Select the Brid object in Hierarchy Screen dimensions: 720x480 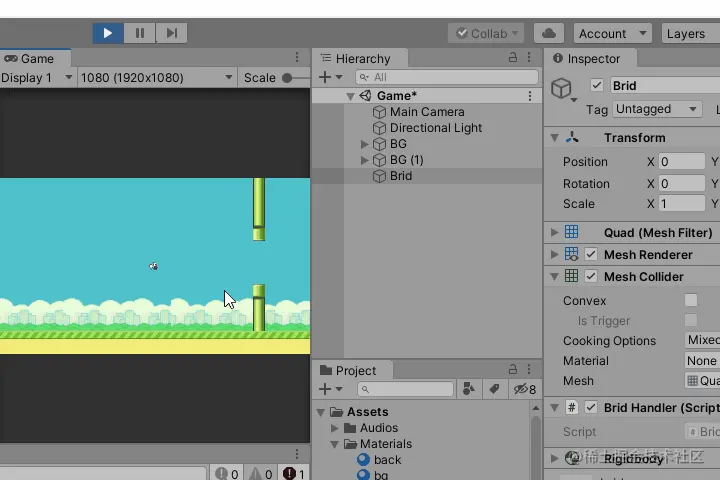pos(427,176)
